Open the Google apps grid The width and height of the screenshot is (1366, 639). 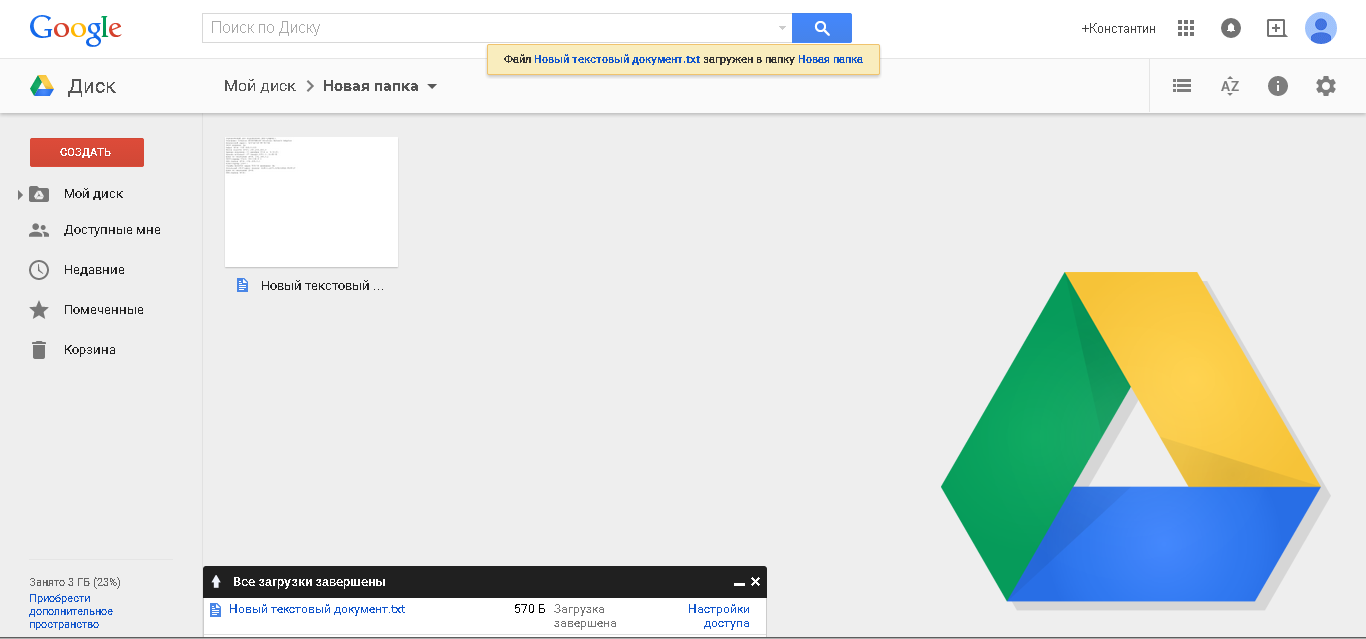(1186, 28)
